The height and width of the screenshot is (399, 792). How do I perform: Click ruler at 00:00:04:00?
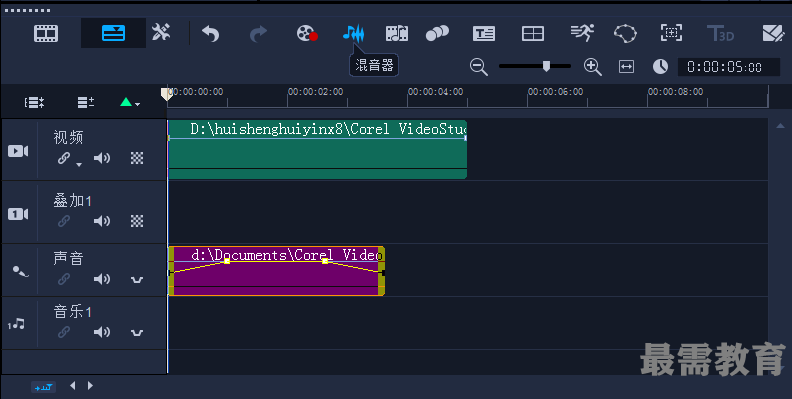click(x=435, y=92)
